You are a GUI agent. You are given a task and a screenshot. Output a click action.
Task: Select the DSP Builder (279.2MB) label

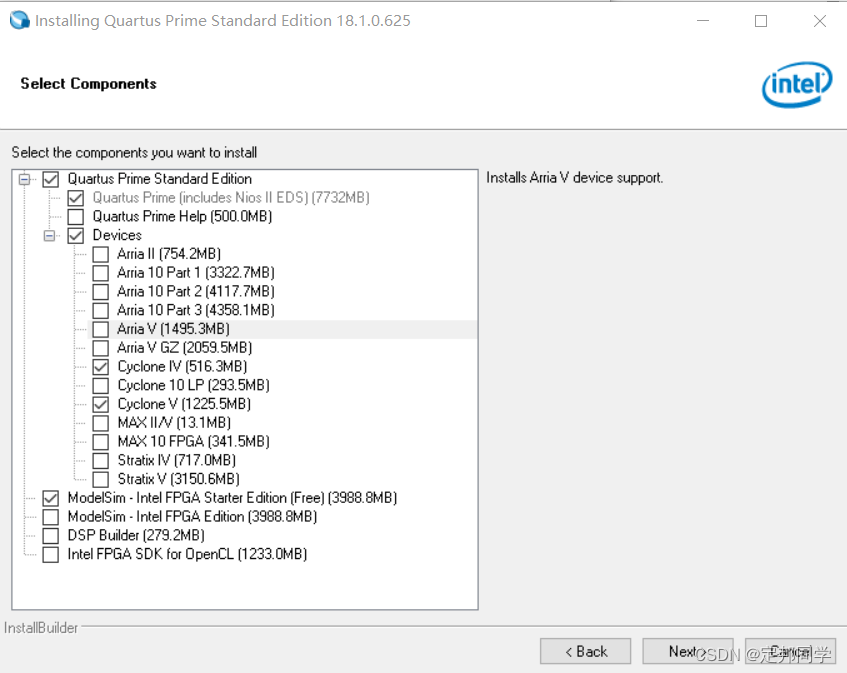(x=136, y=536)
